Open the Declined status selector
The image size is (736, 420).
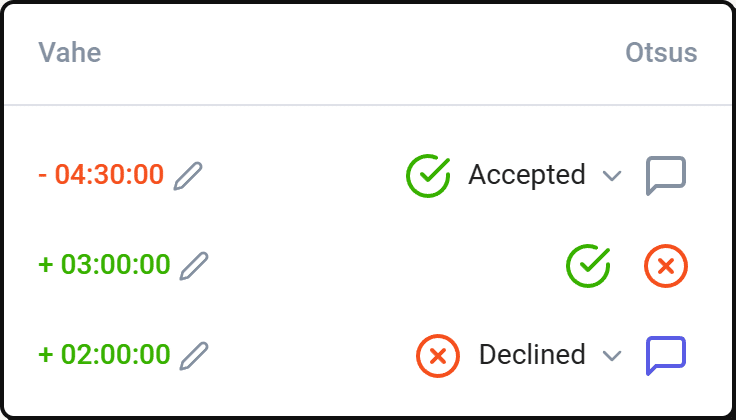coord(519,356)
